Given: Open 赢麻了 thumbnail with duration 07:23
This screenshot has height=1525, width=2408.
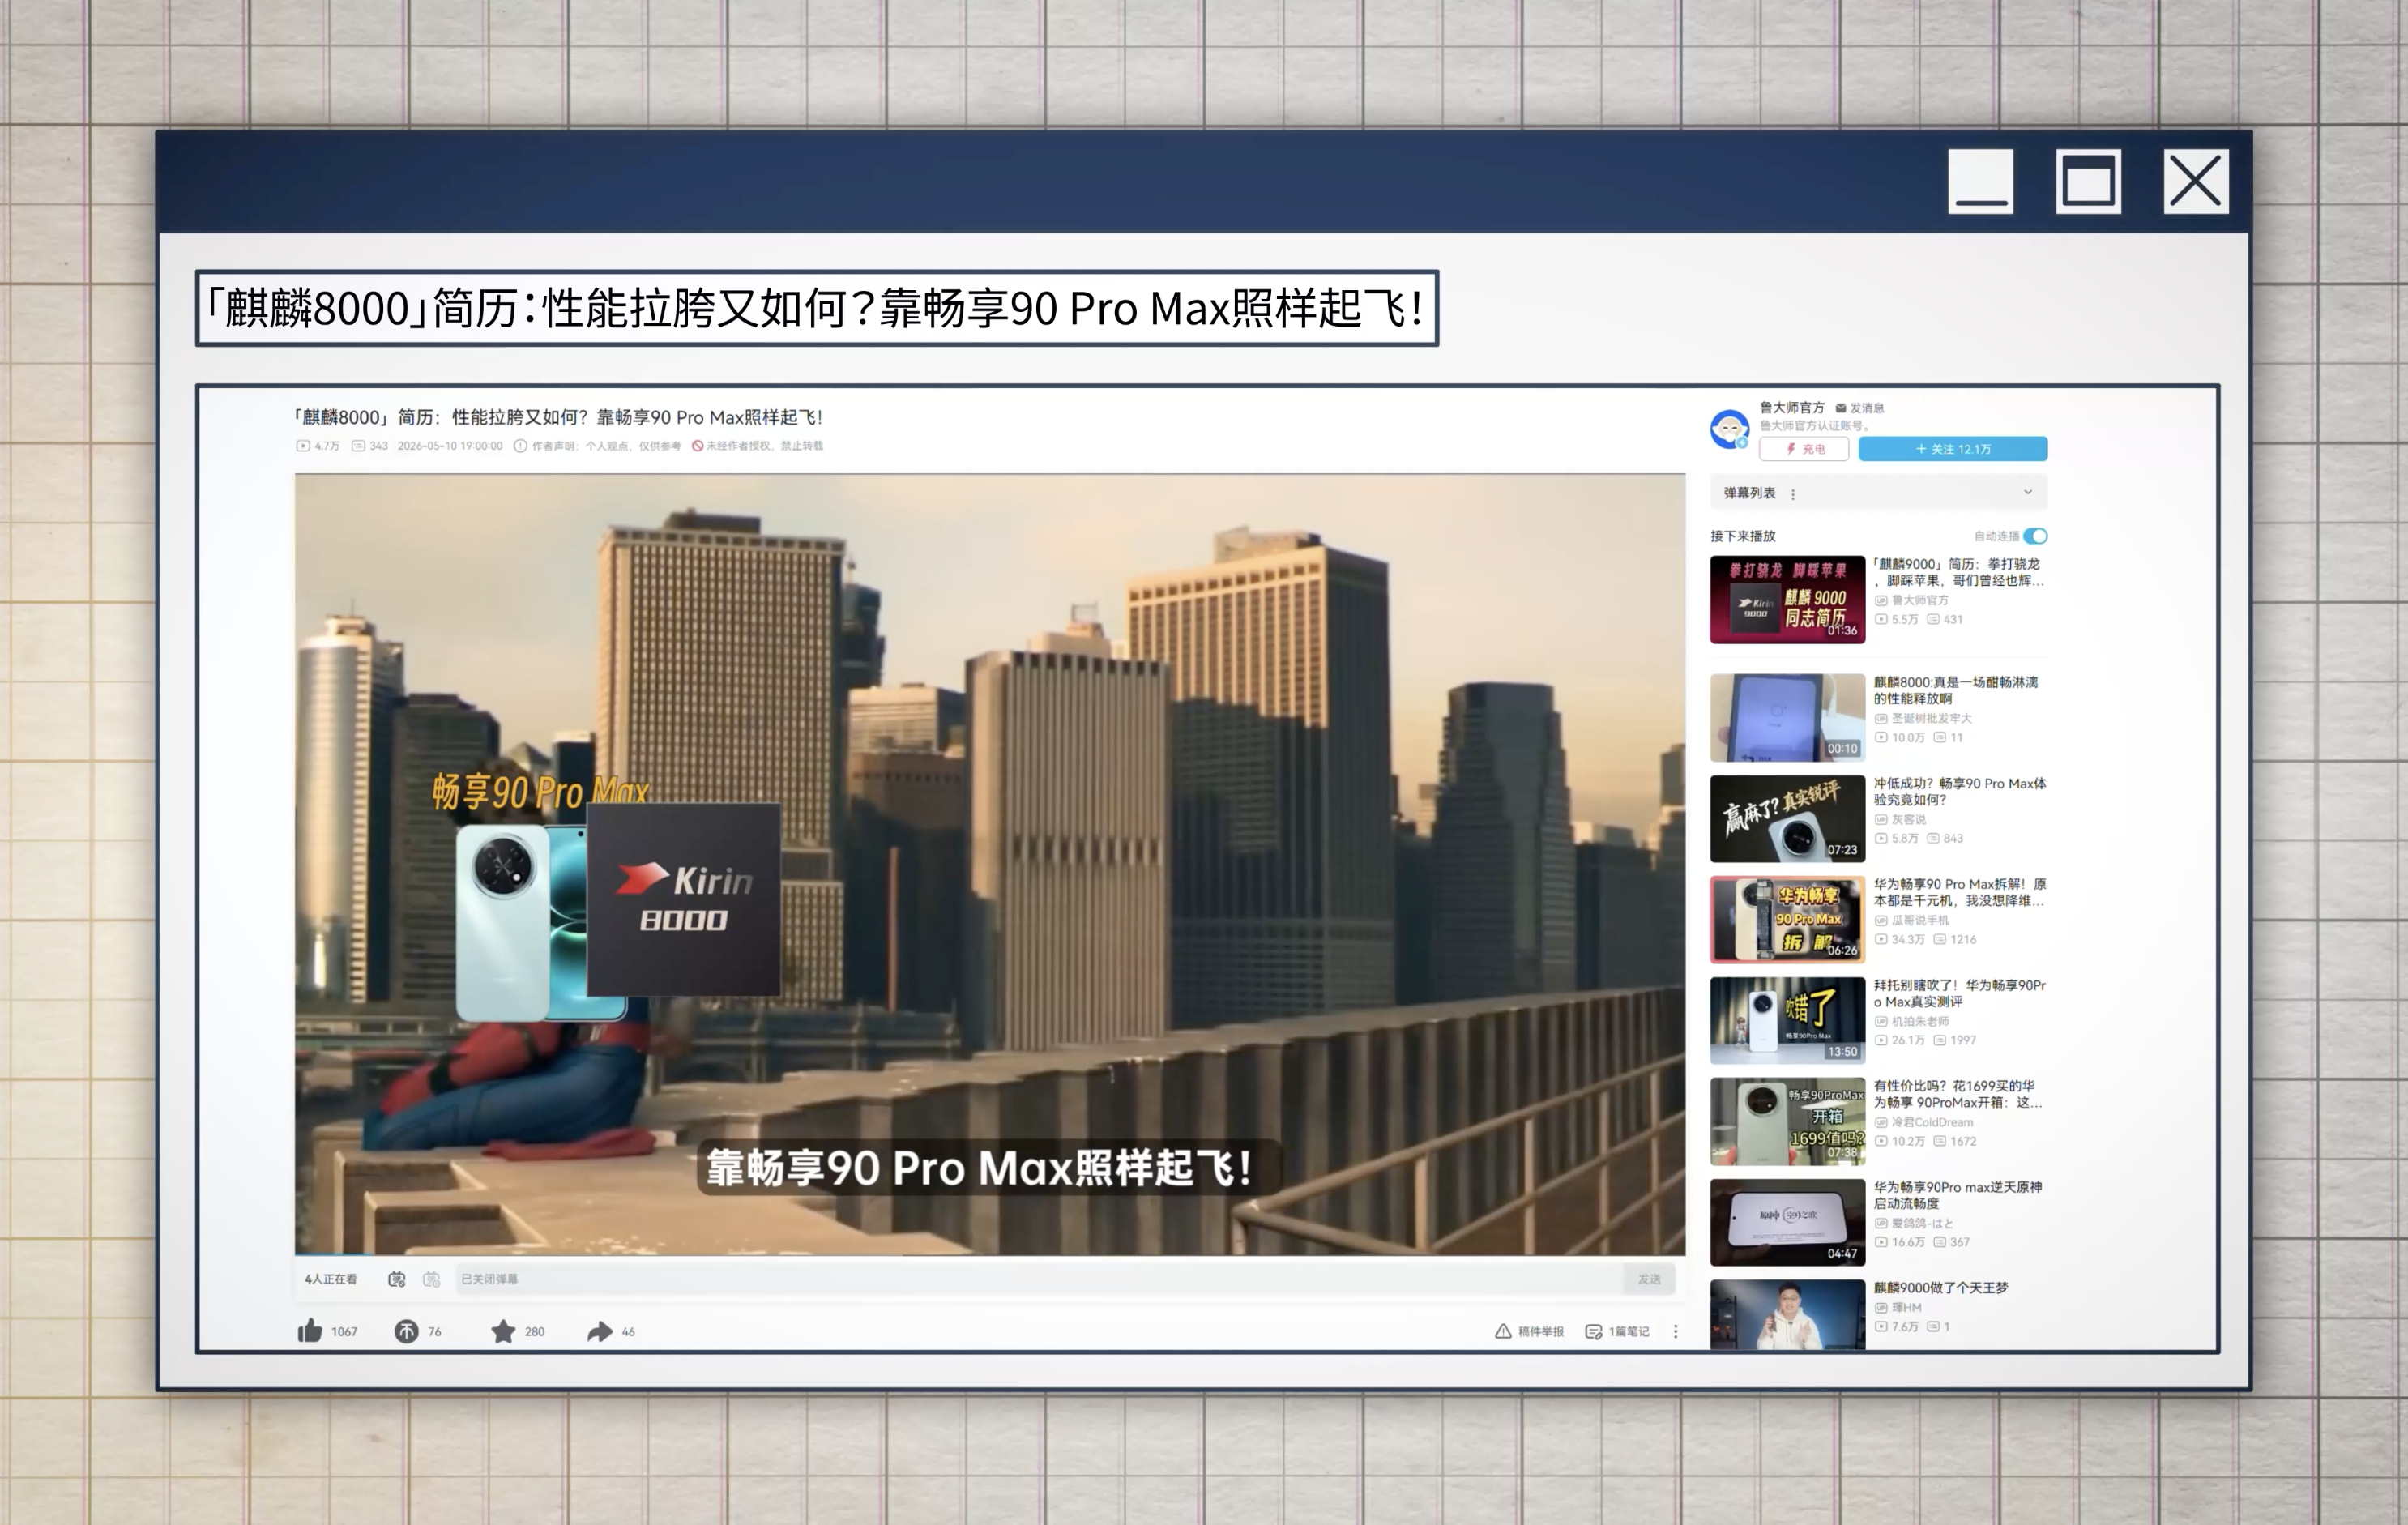Looking at the screenshot, I should click(x=1787, y=818).
